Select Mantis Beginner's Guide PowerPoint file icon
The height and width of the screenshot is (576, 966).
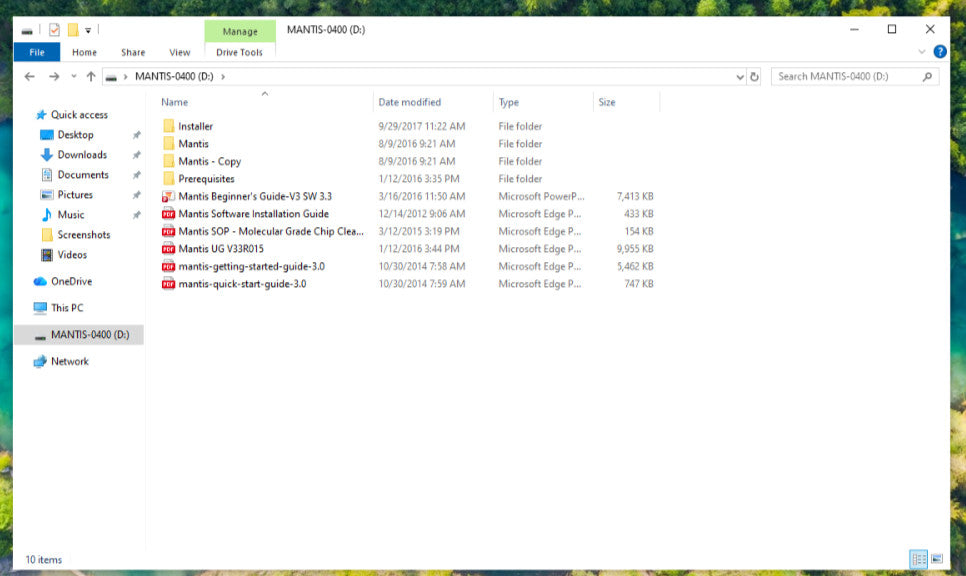[x=168, y=196]
